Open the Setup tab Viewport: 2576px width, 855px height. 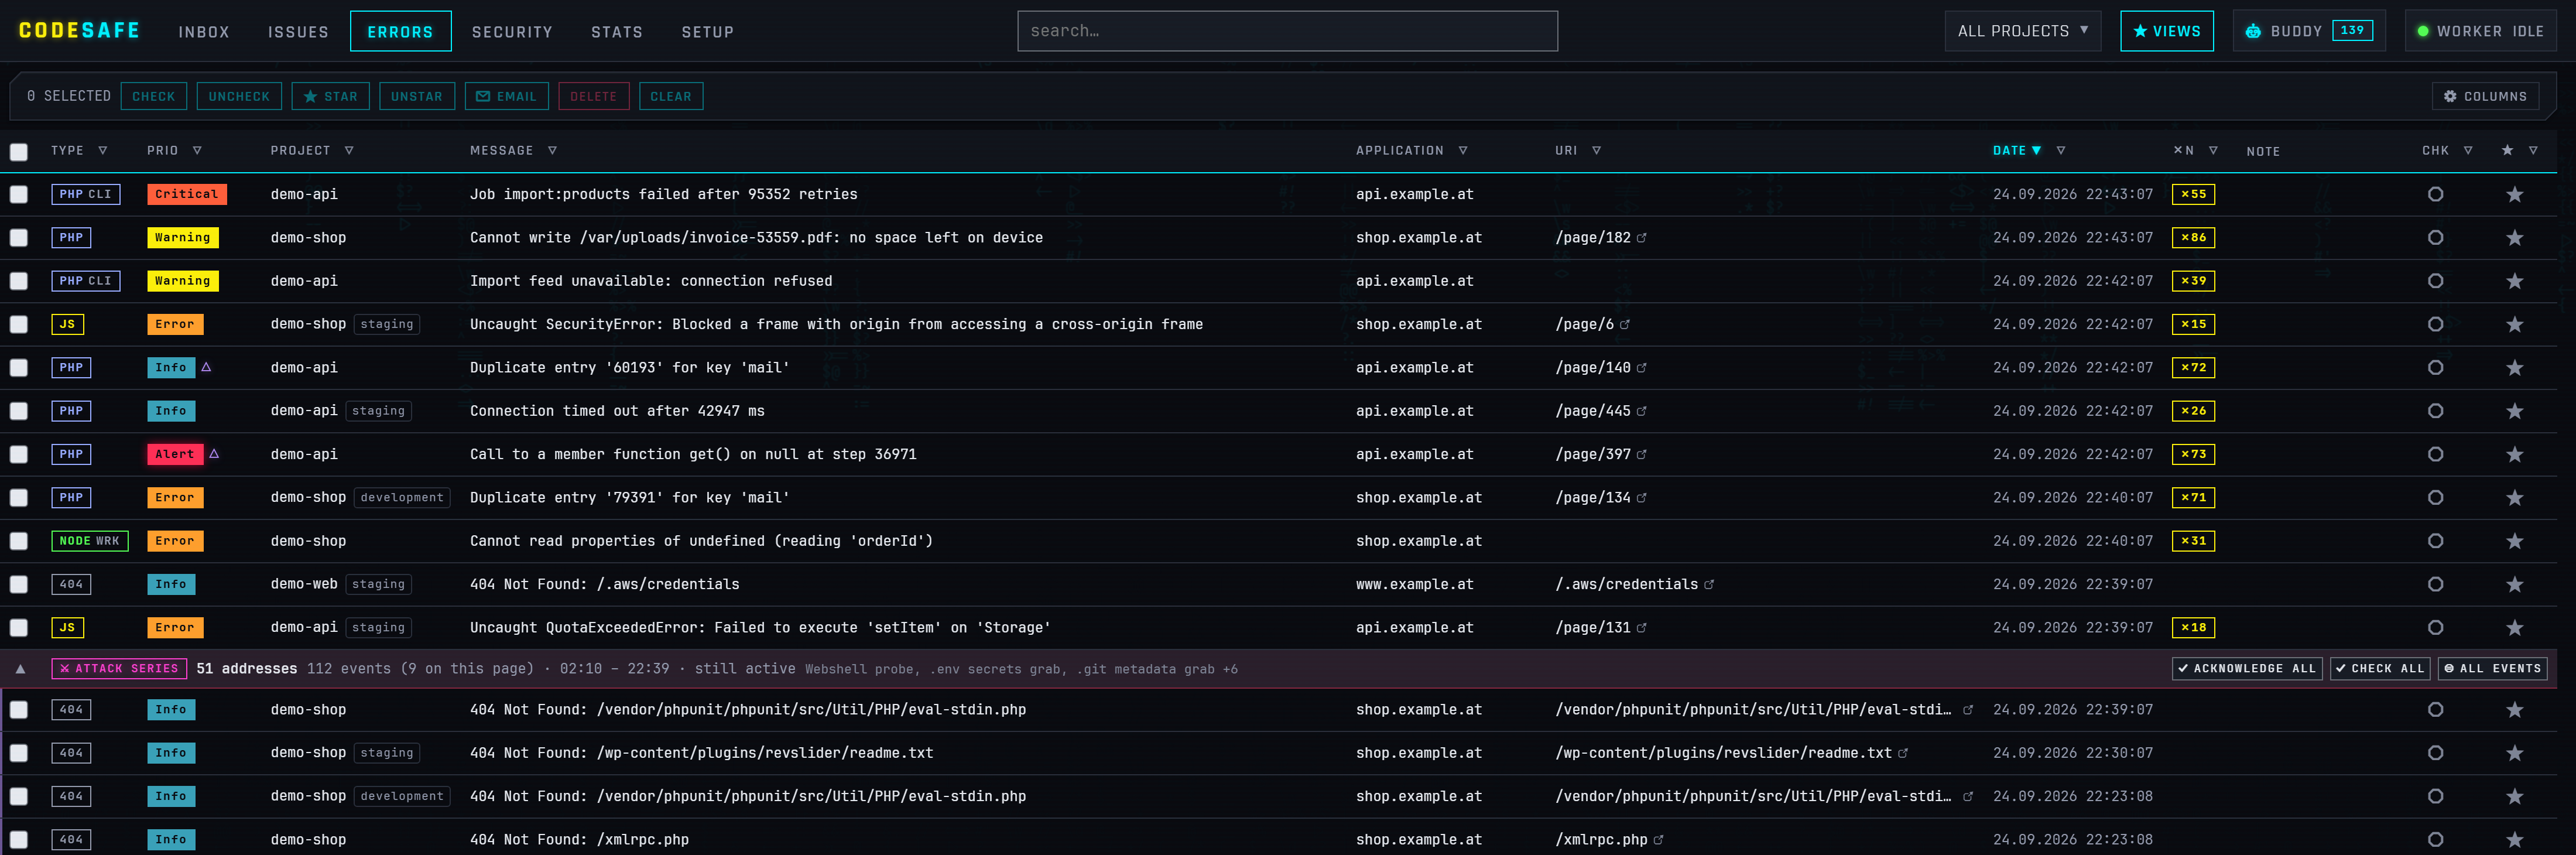pos(708,32)
